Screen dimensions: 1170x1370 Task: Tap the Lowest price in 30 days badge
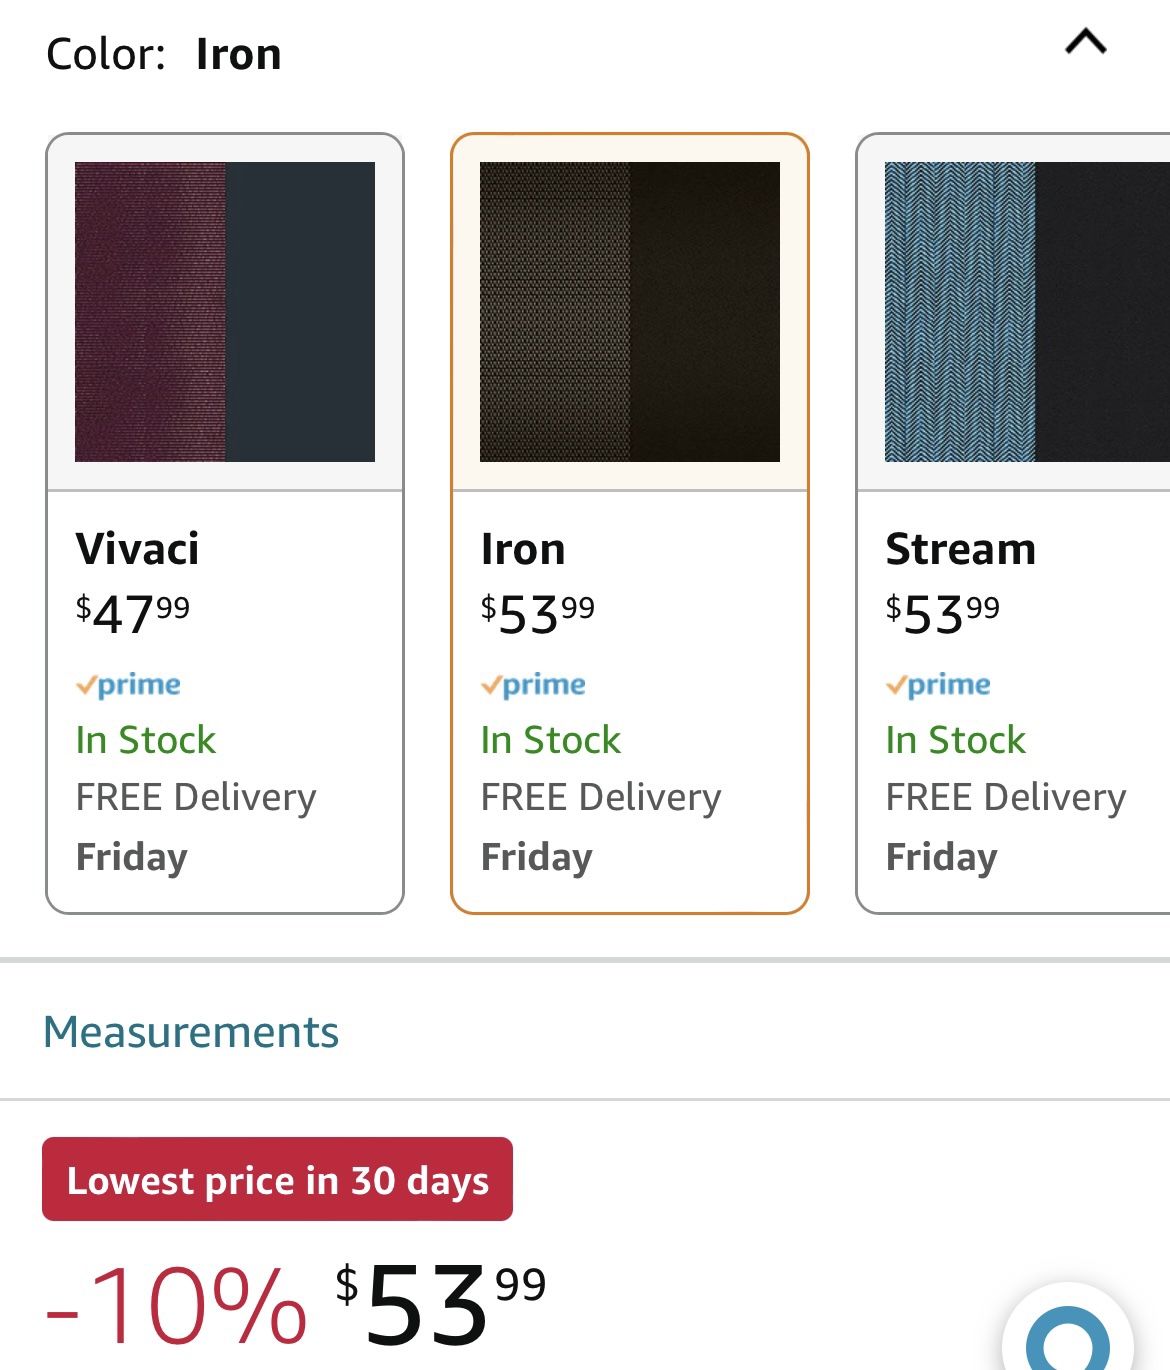[x=277, y=1180]
